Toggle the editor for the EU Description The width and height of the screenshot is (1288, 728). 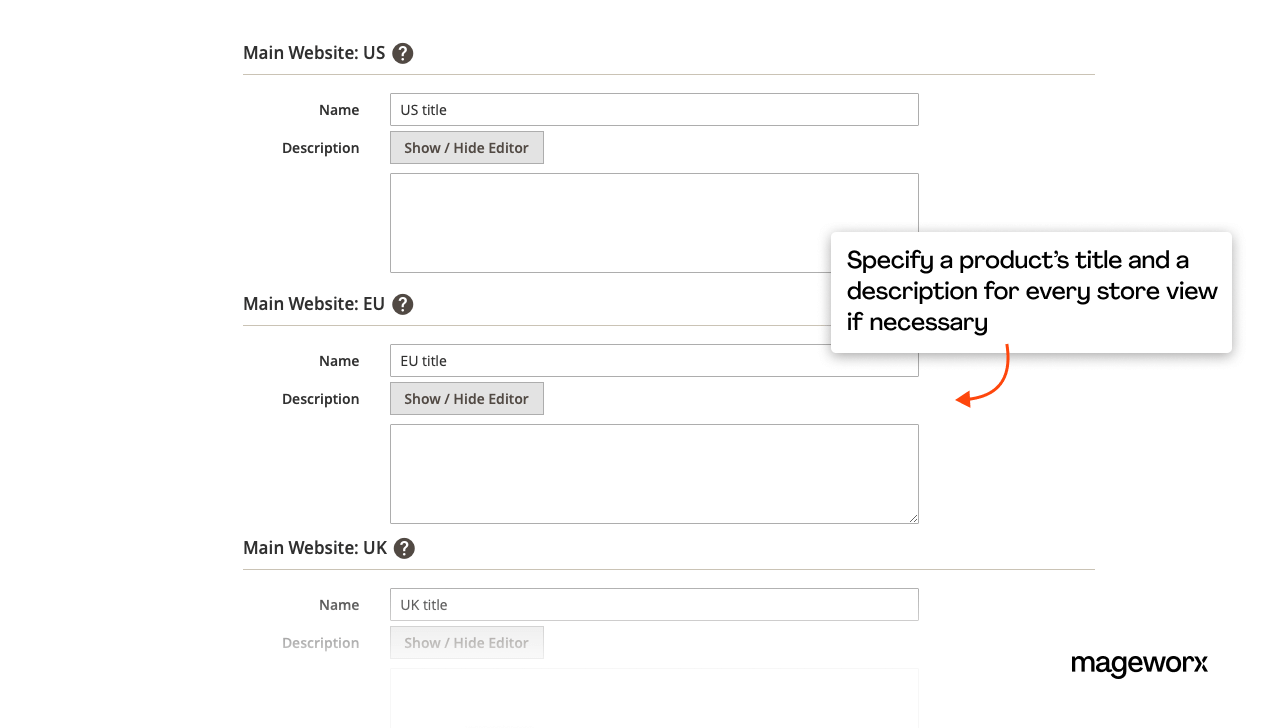click(x=466, y=398)
